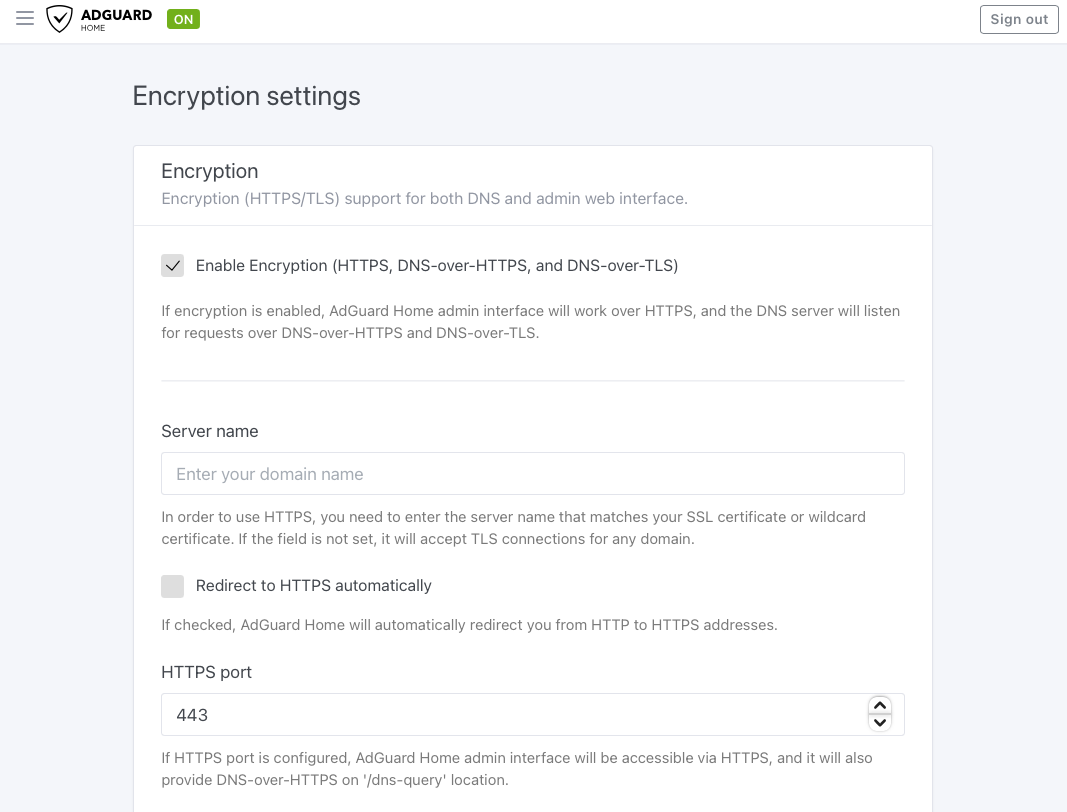The width and height of the screenshot is (1067, 812).
Task: Open the hamburger navigation menu
Action: 25,19
